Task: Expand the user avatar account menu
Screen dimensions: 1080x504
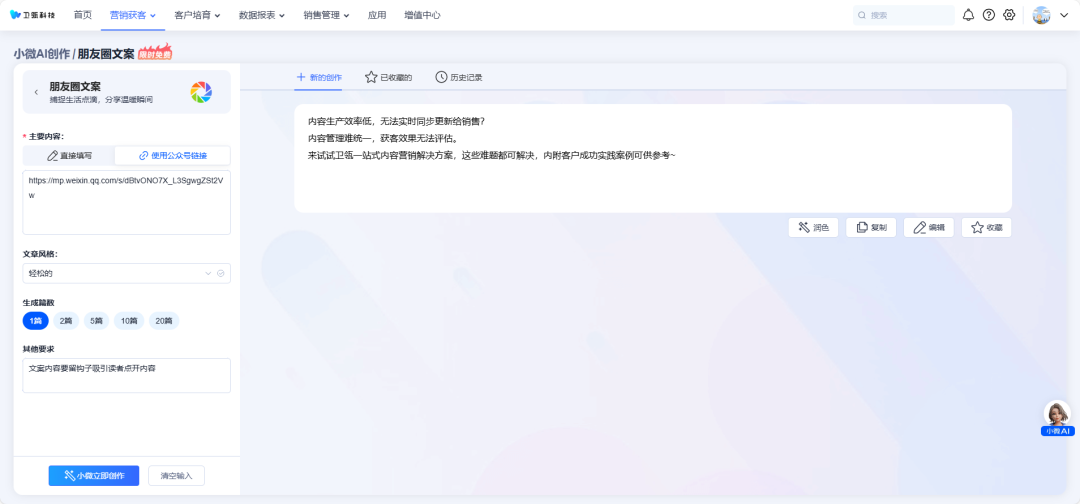Action: [1050, 15]
